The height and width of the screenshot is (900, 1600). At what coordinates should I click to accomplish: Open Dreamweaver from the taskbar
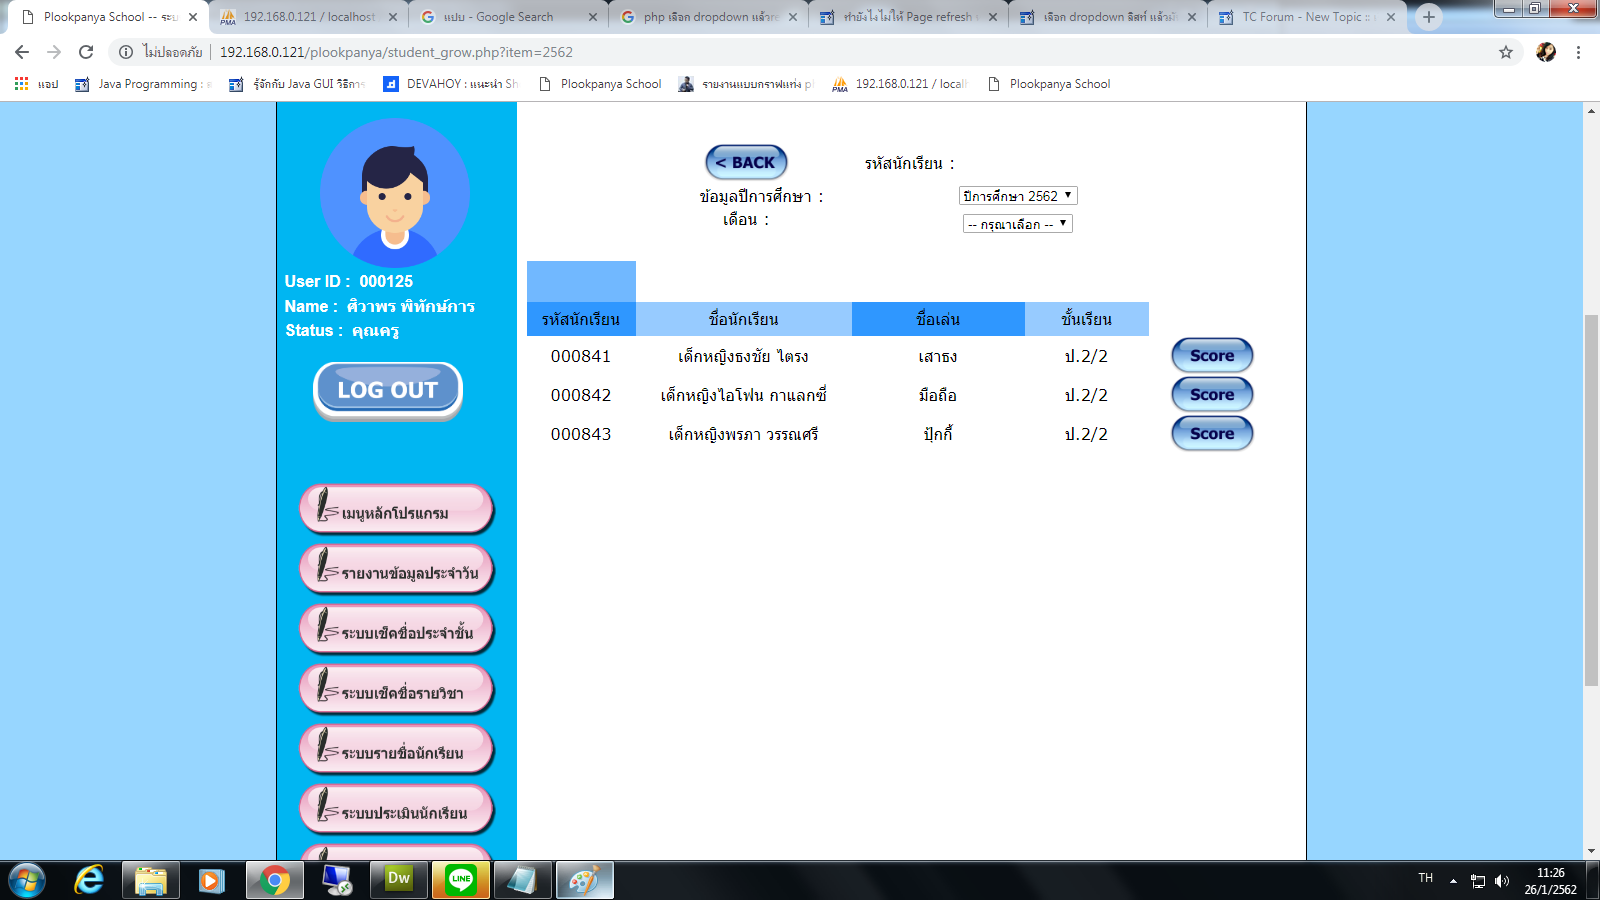click(x=398, y=881)
